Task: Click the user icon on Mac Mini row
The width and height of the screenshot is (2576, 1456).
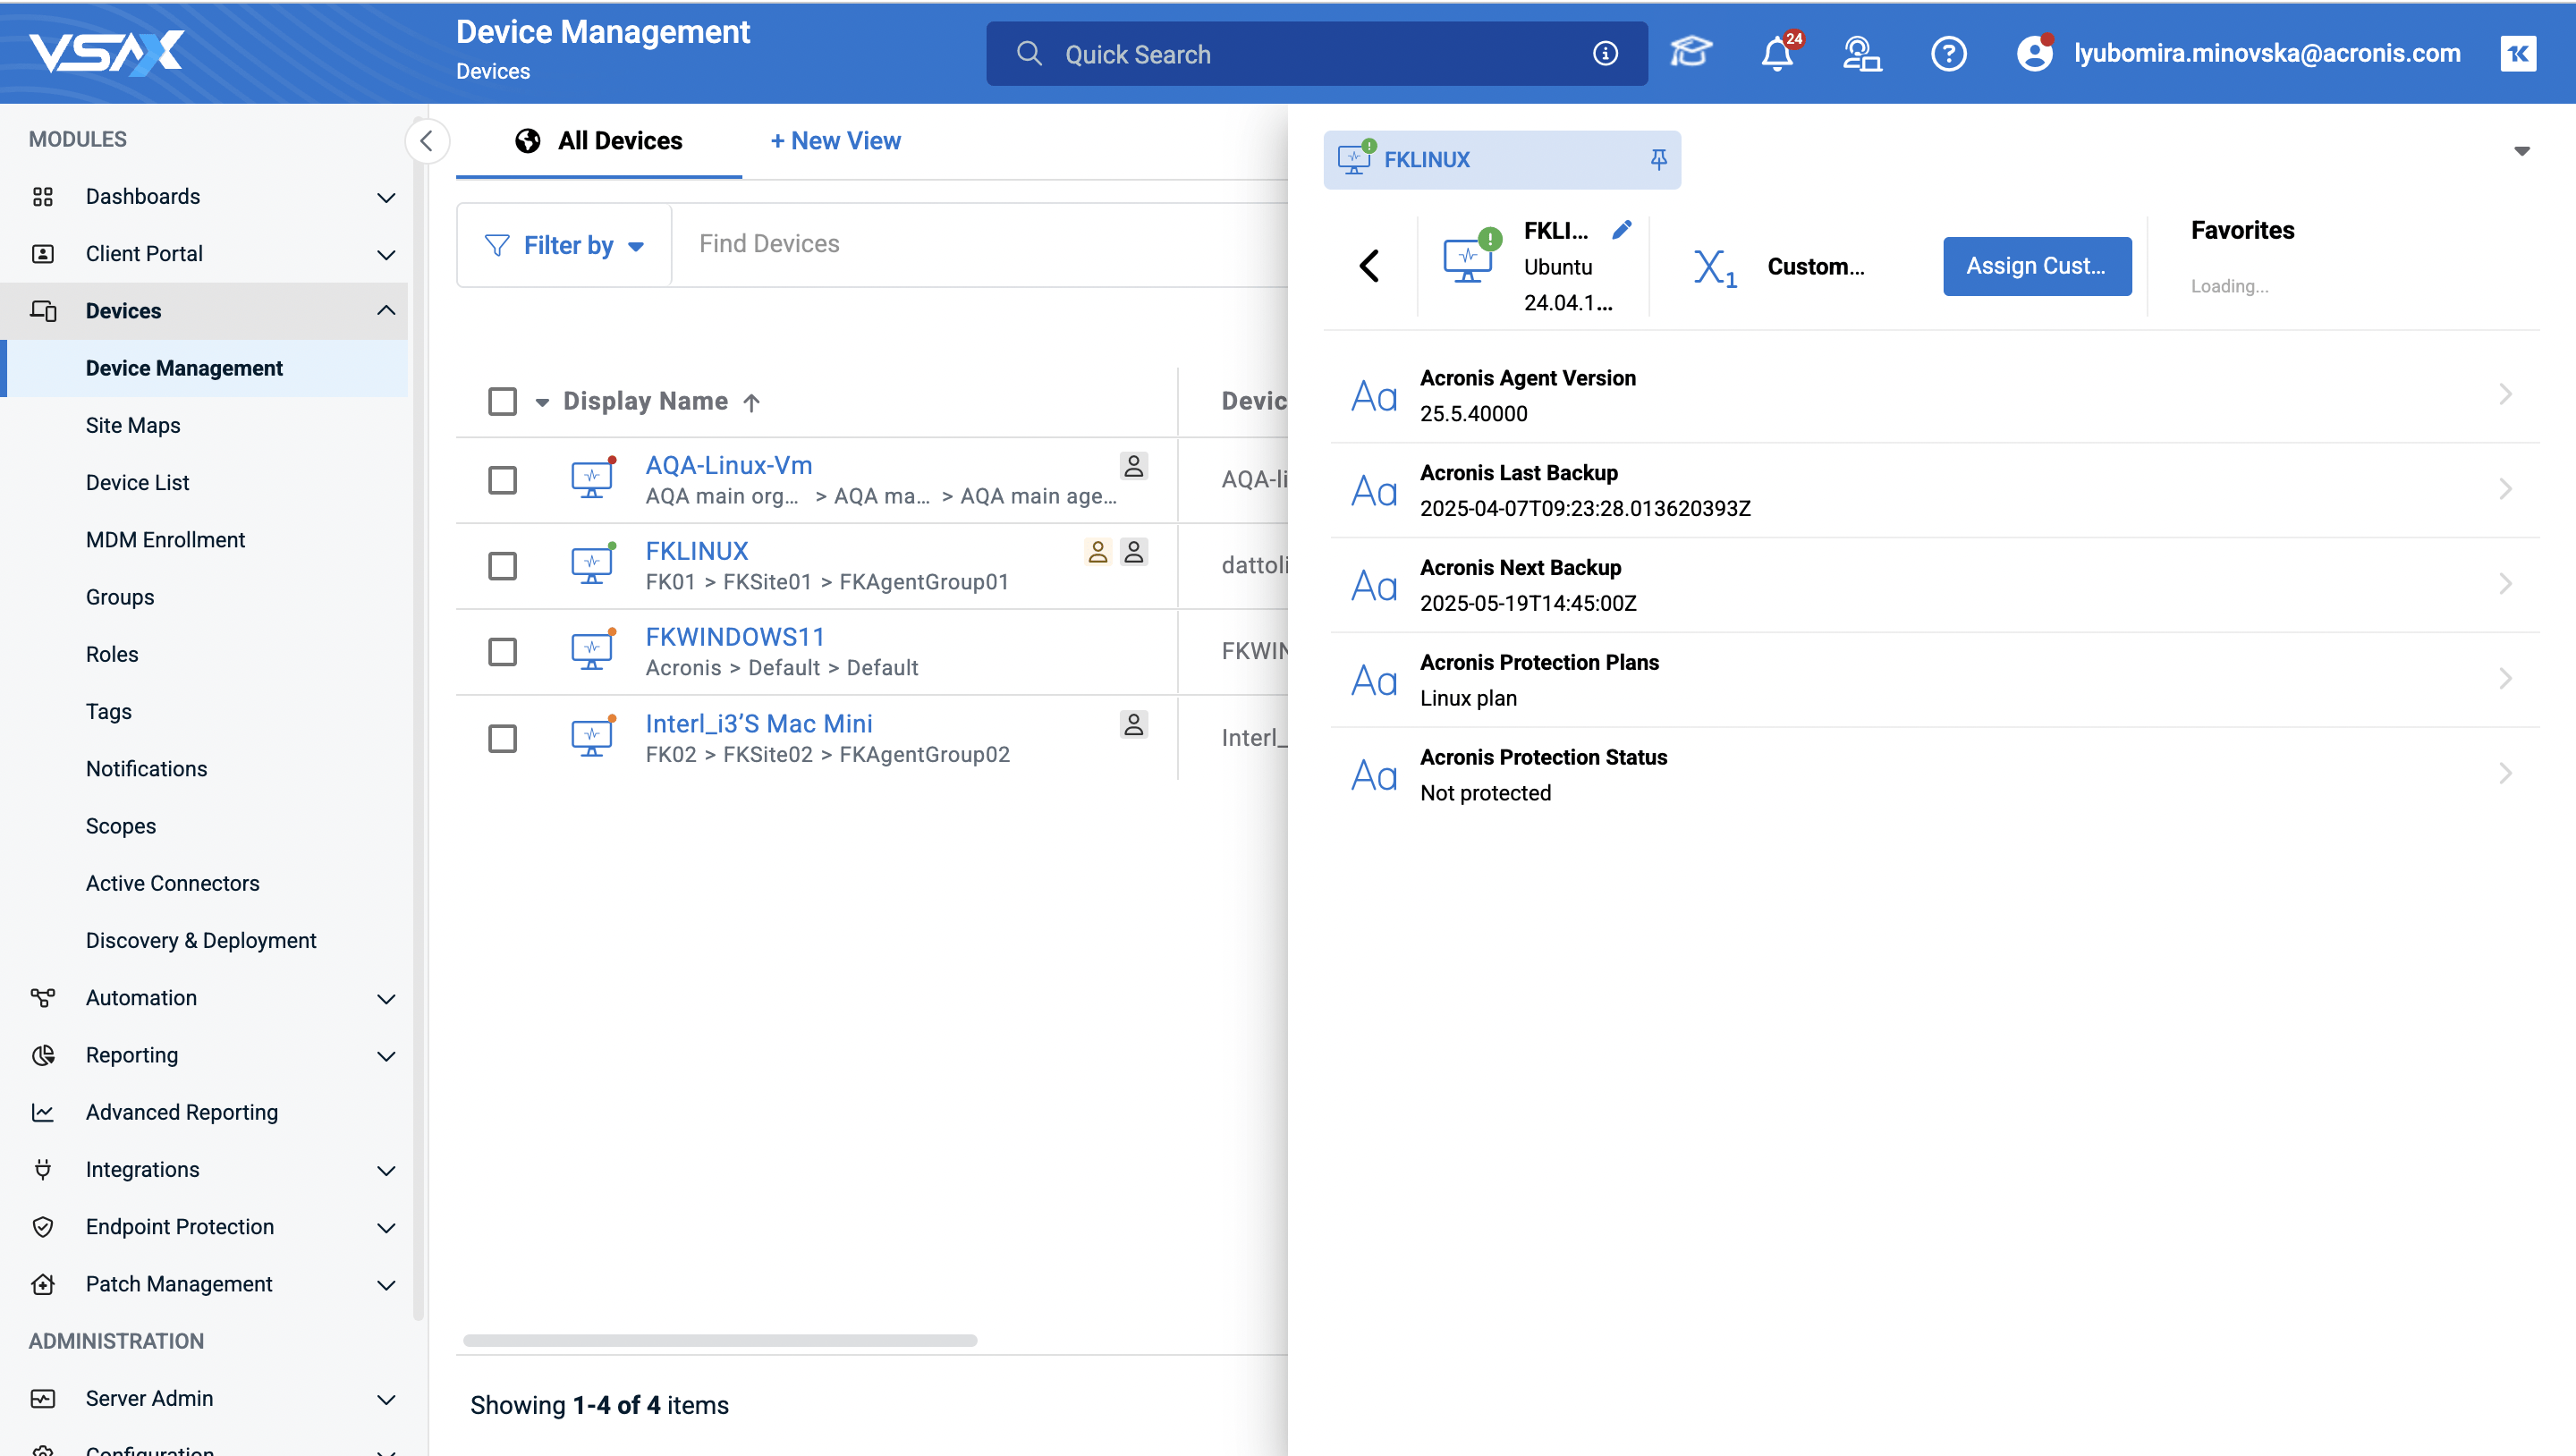Action: click(x=1133, y=724)
